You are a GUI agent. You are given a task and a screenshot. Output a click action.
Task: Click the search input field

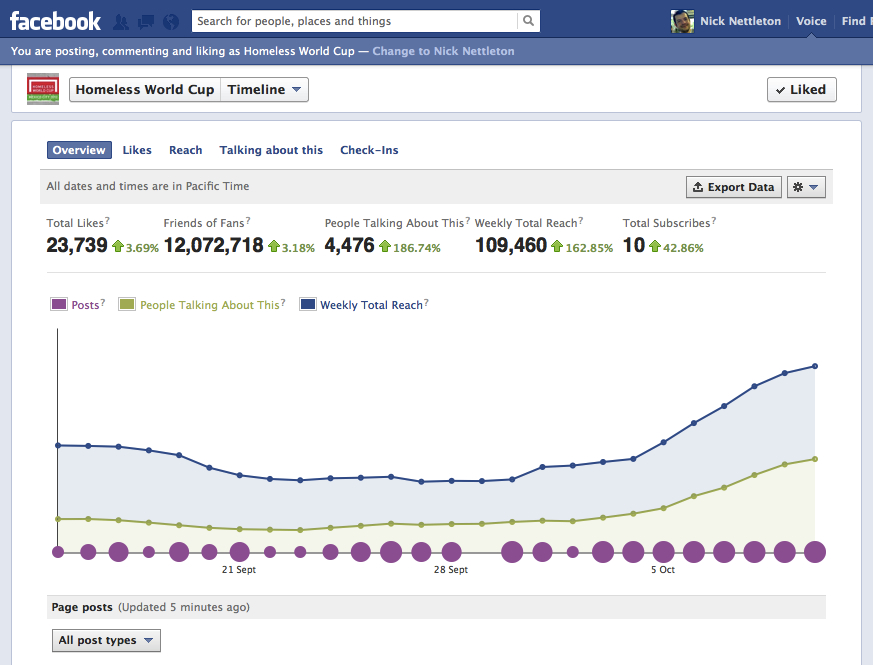[x=355, y=21]
